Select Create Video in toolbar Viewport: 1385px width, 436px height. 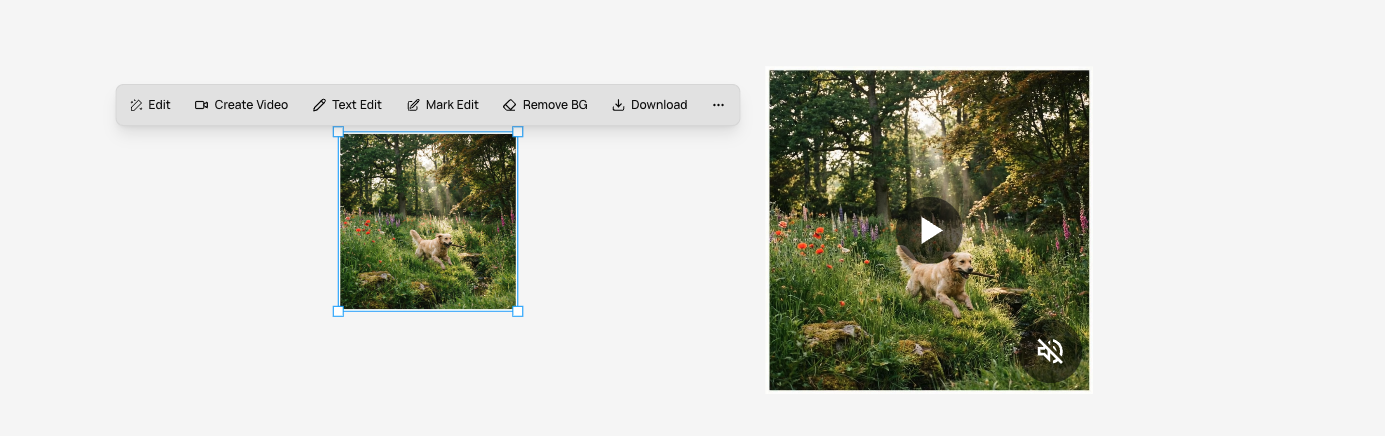[x=241, y=105]
